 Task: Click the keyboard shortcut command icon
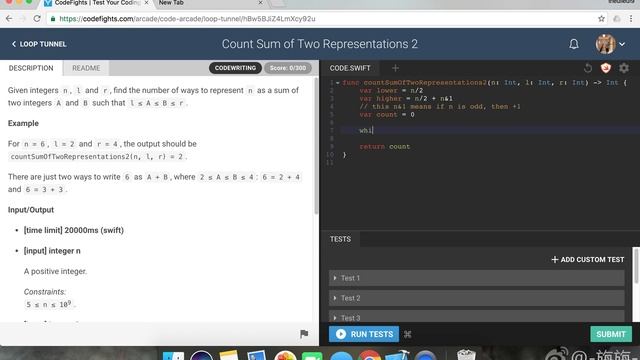(407, 335)
